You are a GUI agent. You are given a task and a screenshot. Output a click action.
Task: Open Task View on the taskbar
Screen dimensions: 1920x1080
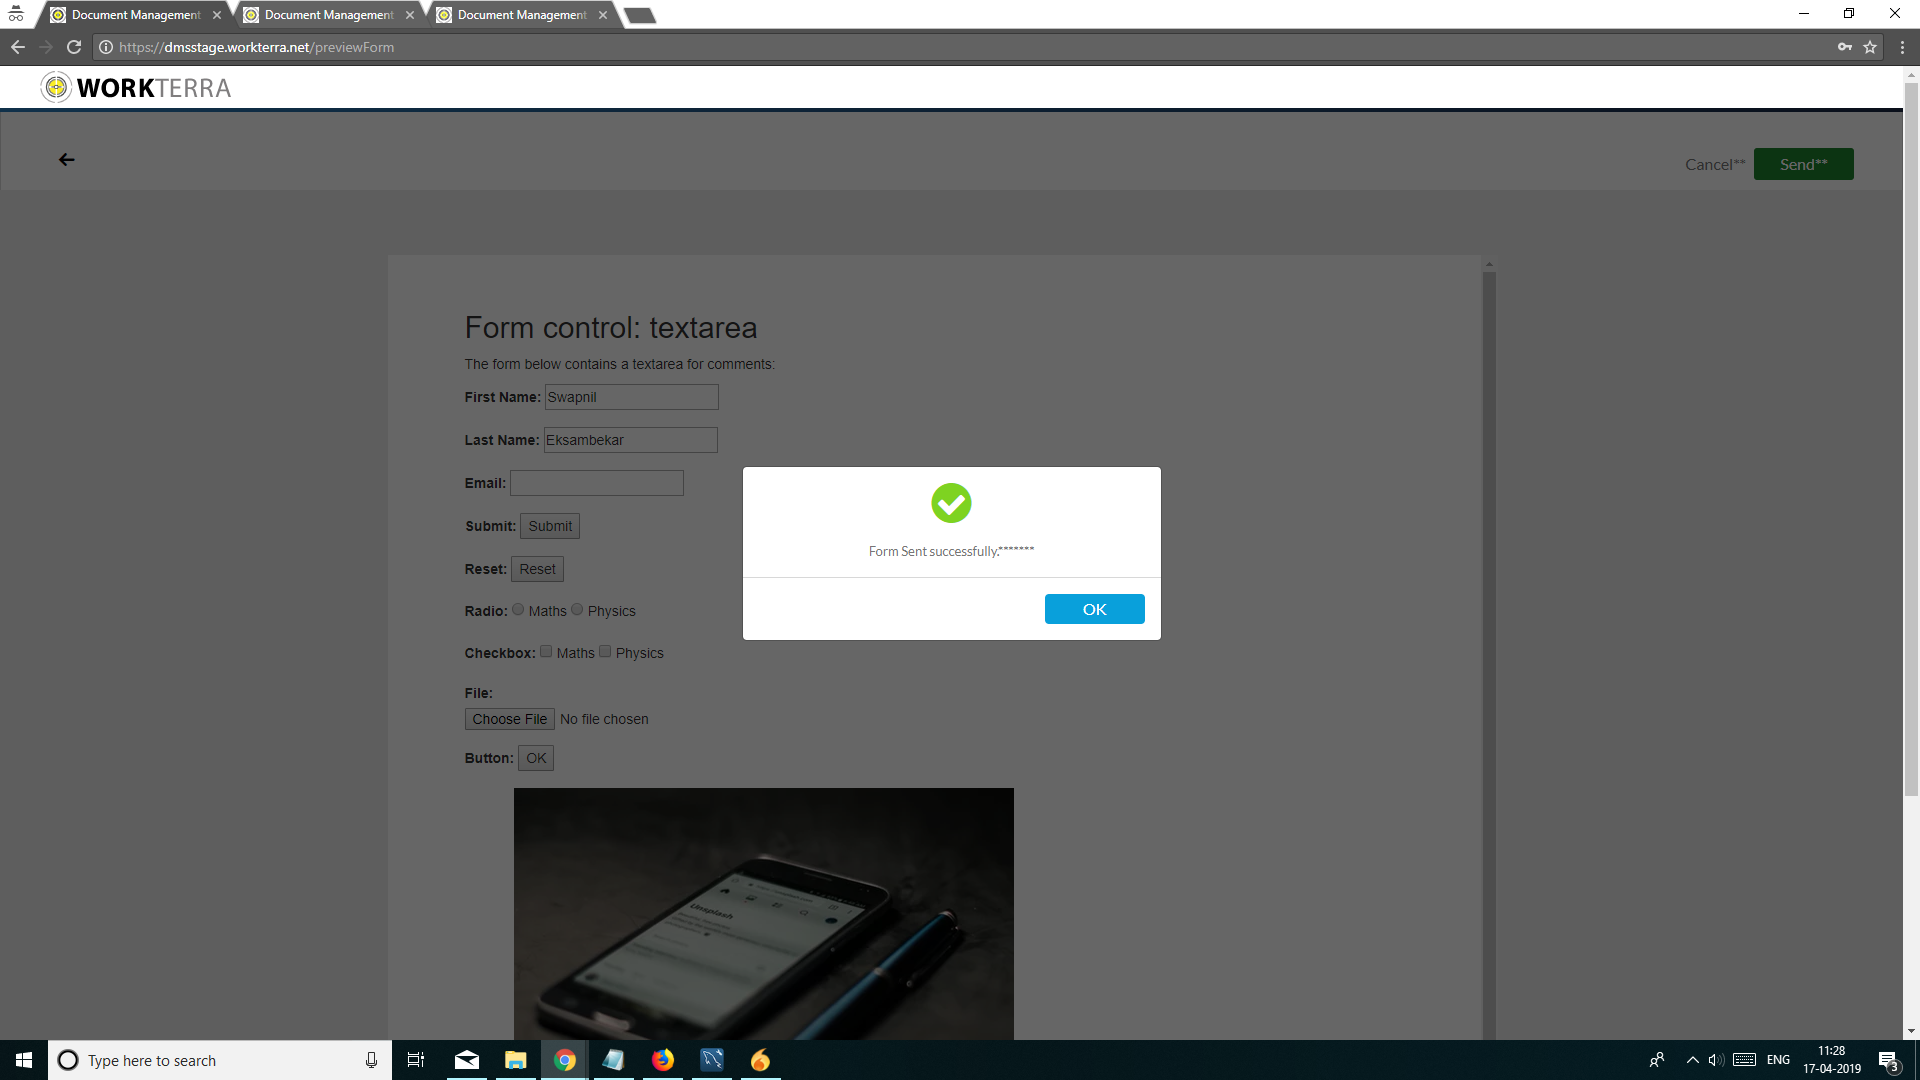[x=415, y=1060]
